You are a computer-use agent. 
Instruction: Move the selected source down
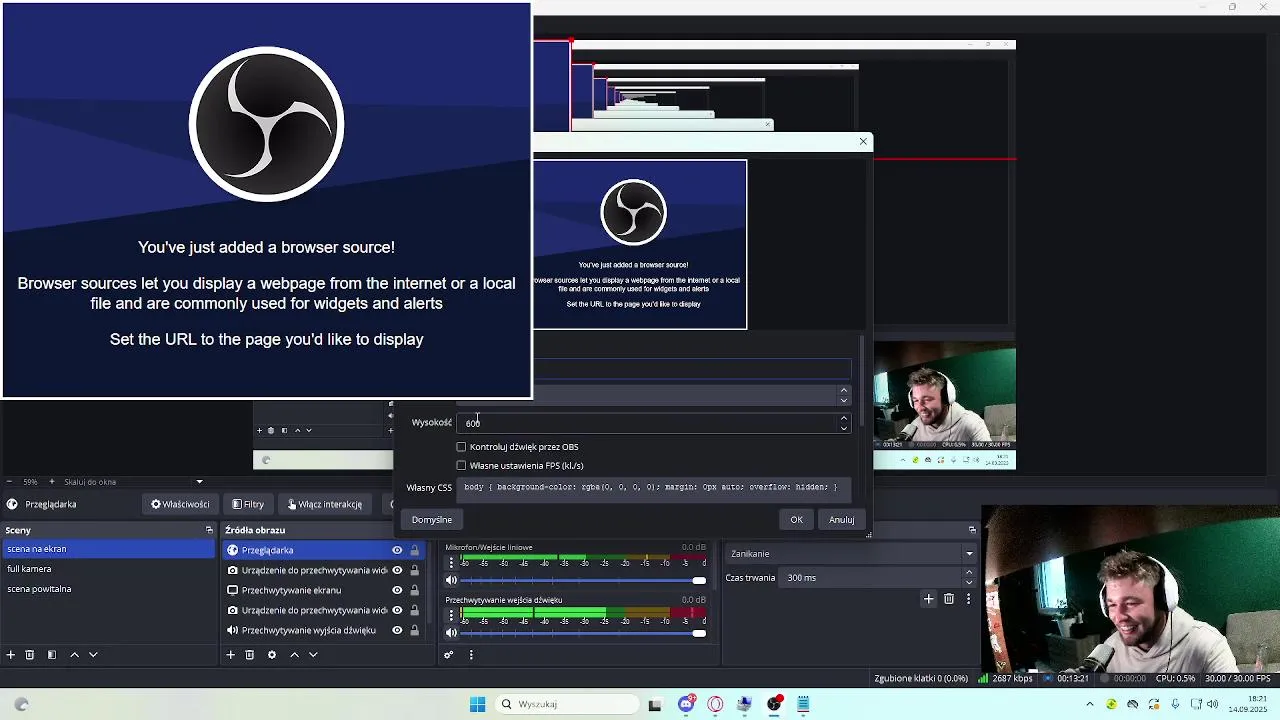(x=313, y=655)
